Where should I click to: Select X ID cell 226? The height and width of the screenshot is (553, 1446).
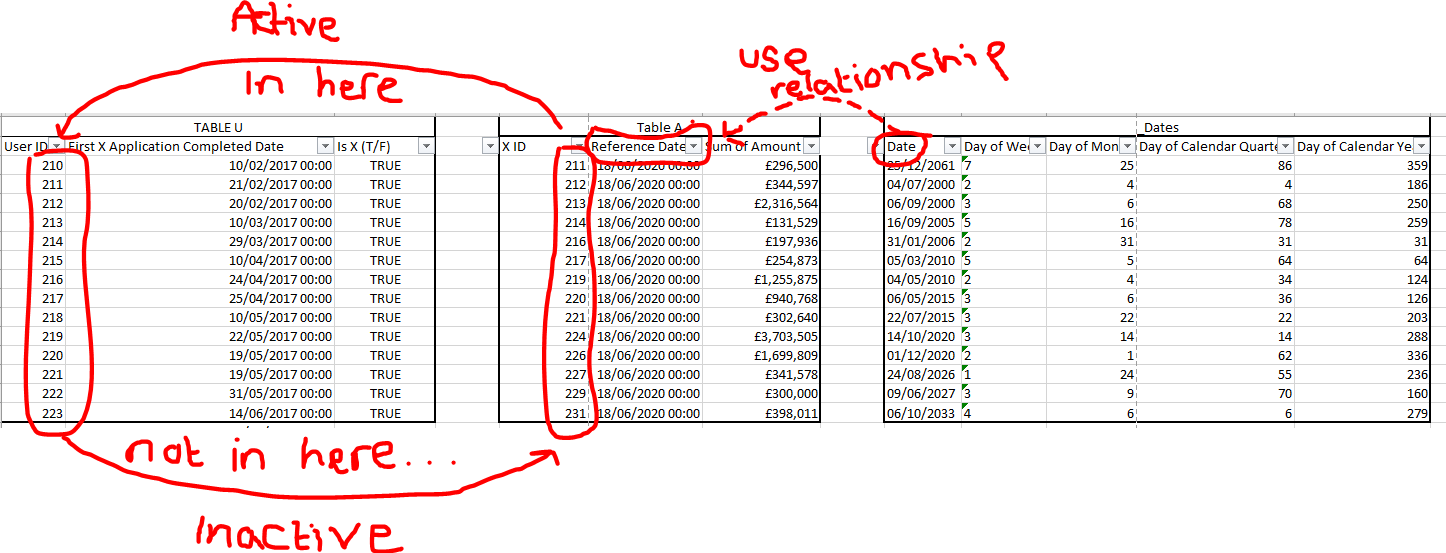click(x=544, y=355)
